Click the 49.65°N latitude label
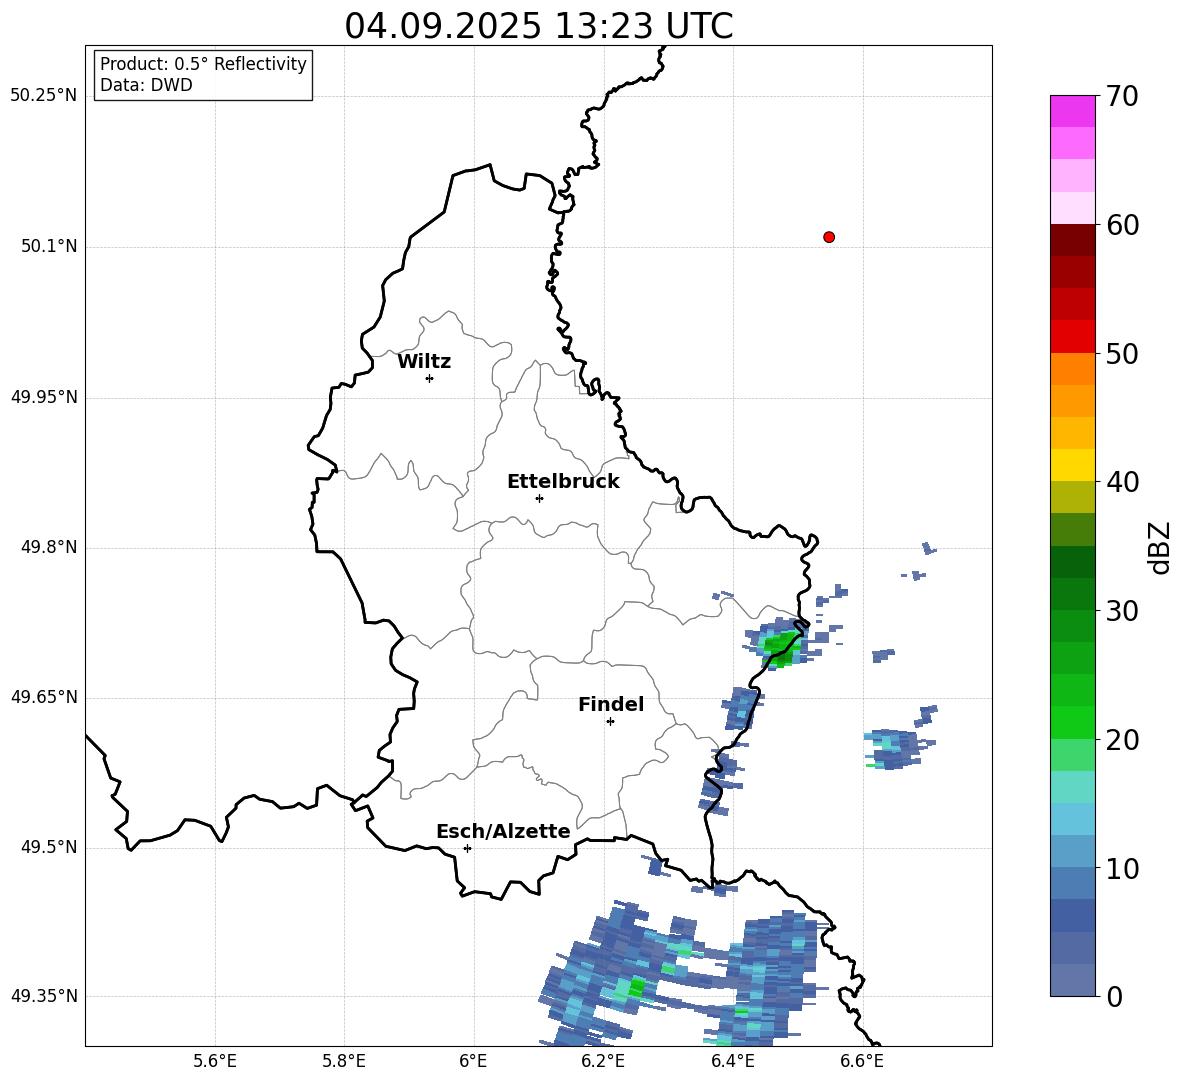The width and height of the screenshot is (1184, 1081). [44, 697]
